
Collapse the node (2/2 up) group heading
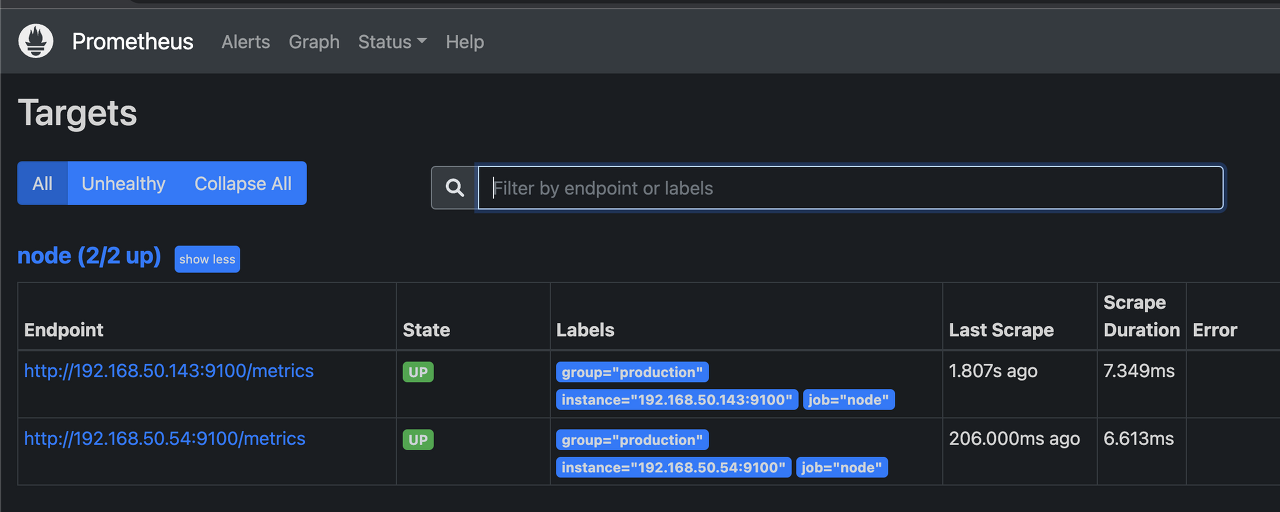coord(89,256)
